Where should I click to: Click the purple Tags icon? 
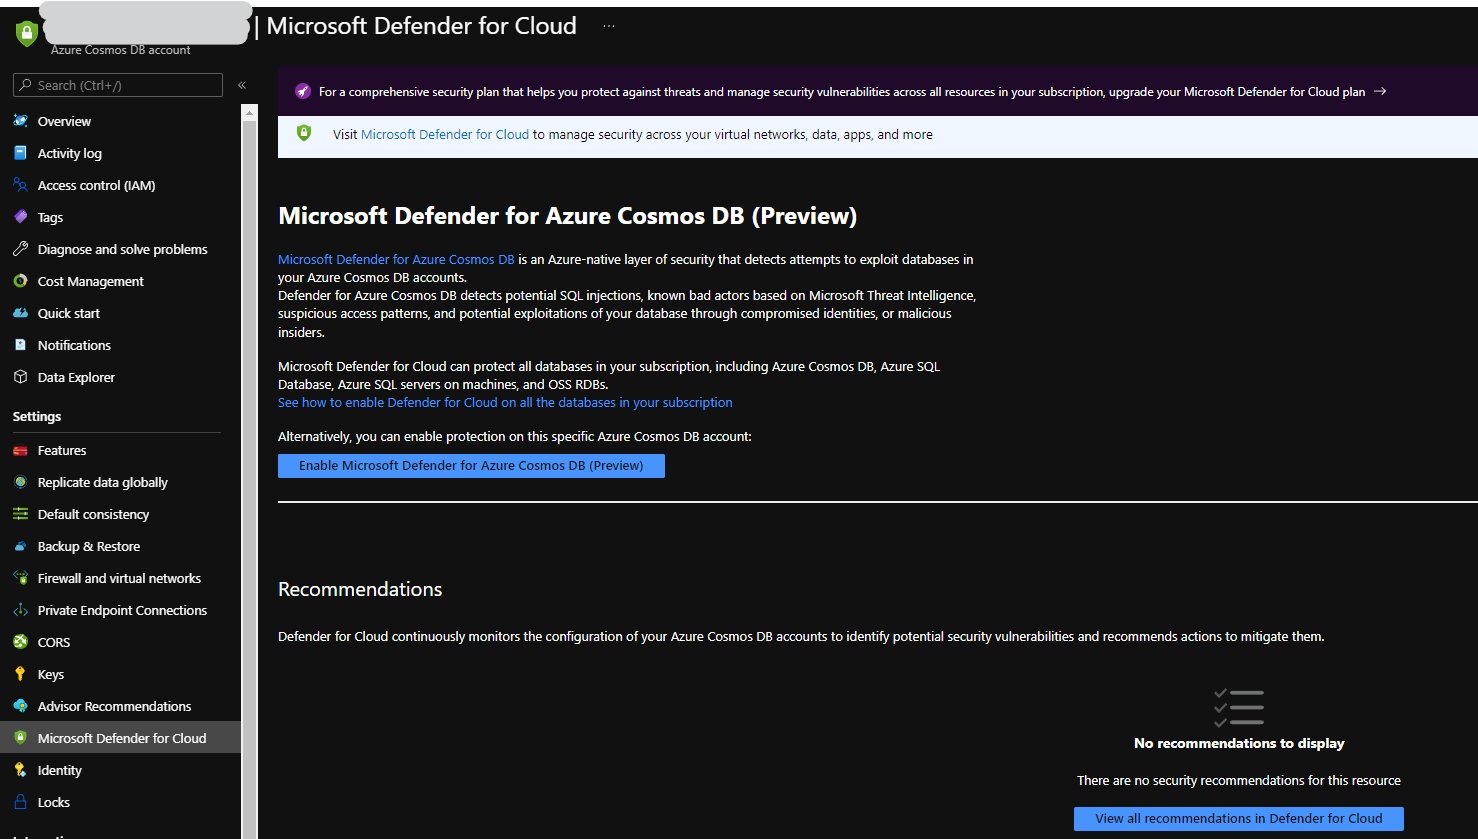pos(20,217)
